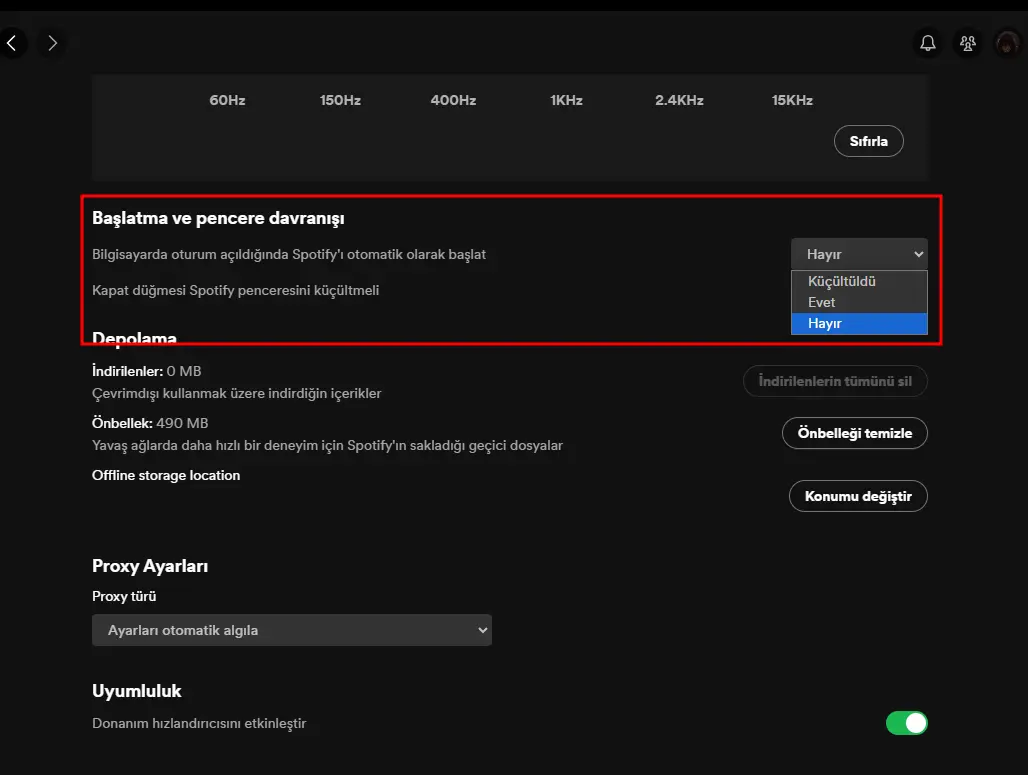Click İndirilenlerin tümünü sil button
Viewport: 1028px width, 775px height.
[835, 381]
